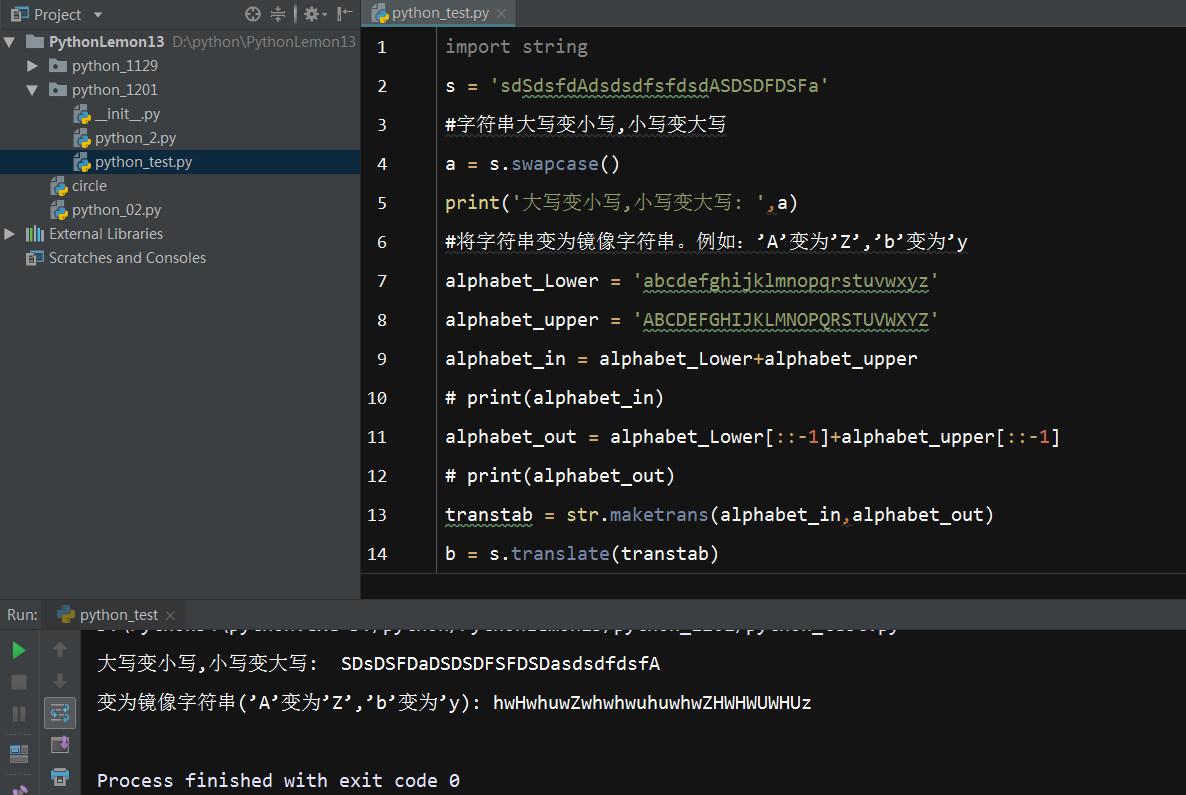Viewport: 1186px width, 795px height.
Task: Click the Scroll from Source target icon
Action: coord(253,14)
